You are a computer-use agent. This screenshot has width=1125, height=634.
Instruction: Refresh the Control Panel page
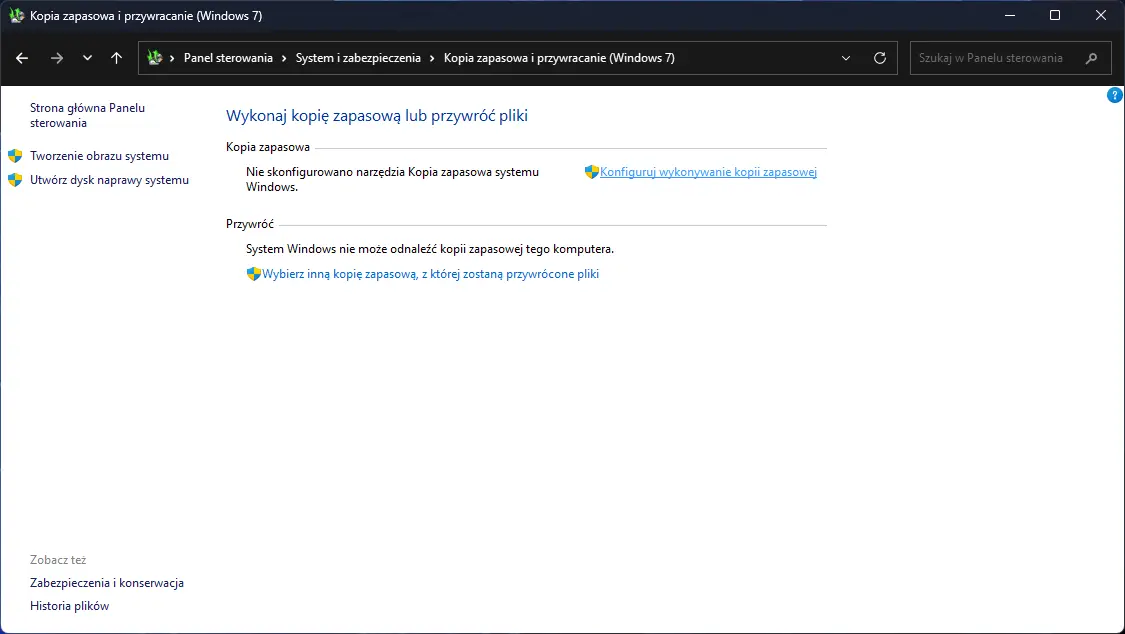(880, 58)
